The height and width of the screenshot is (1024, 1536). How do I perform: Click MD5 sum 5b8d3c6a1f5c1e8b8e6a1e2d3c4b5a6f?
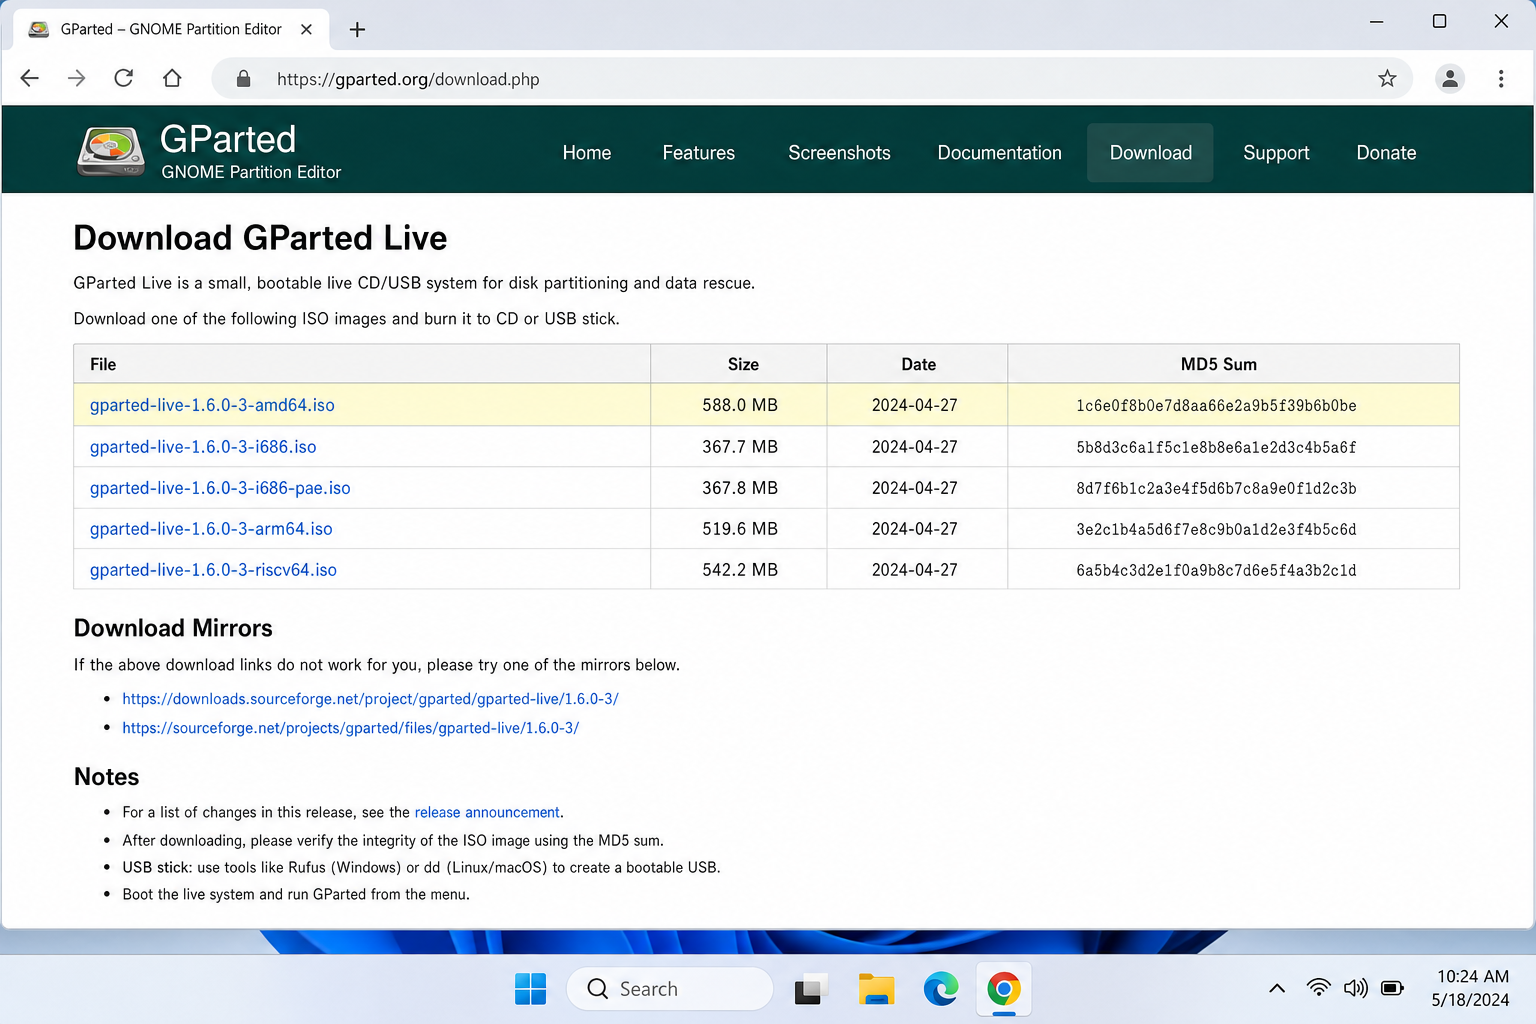tap(1216, 447)
